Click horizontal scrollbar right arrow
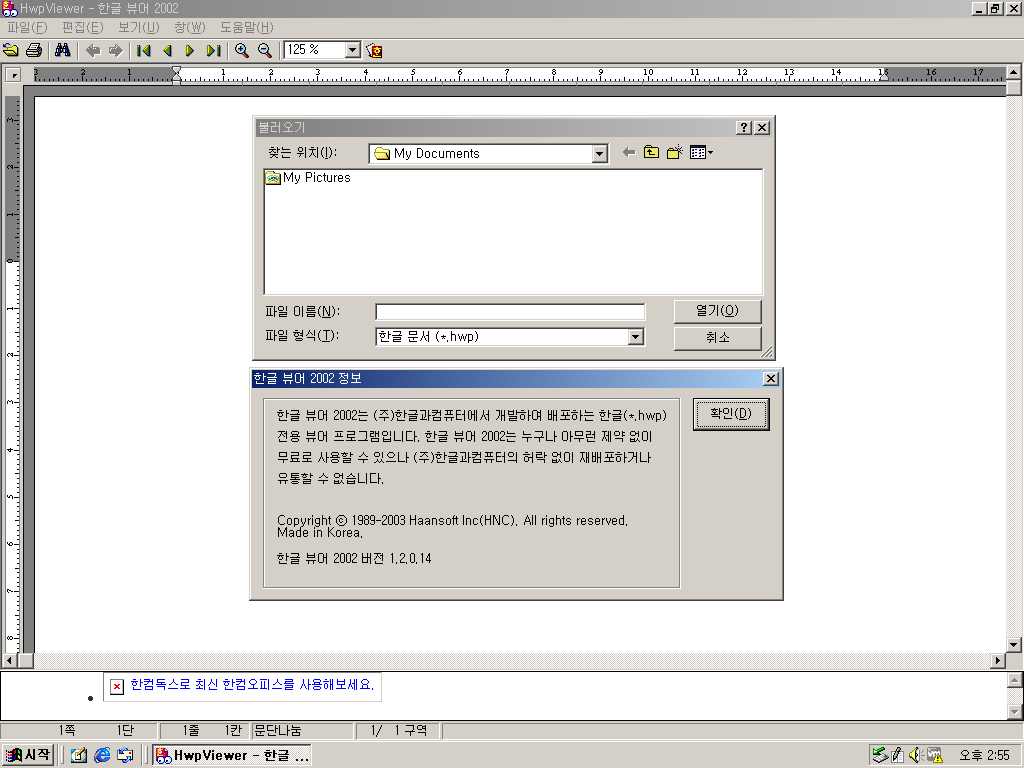Screen dimensions: 1024x768 [997, 660]
